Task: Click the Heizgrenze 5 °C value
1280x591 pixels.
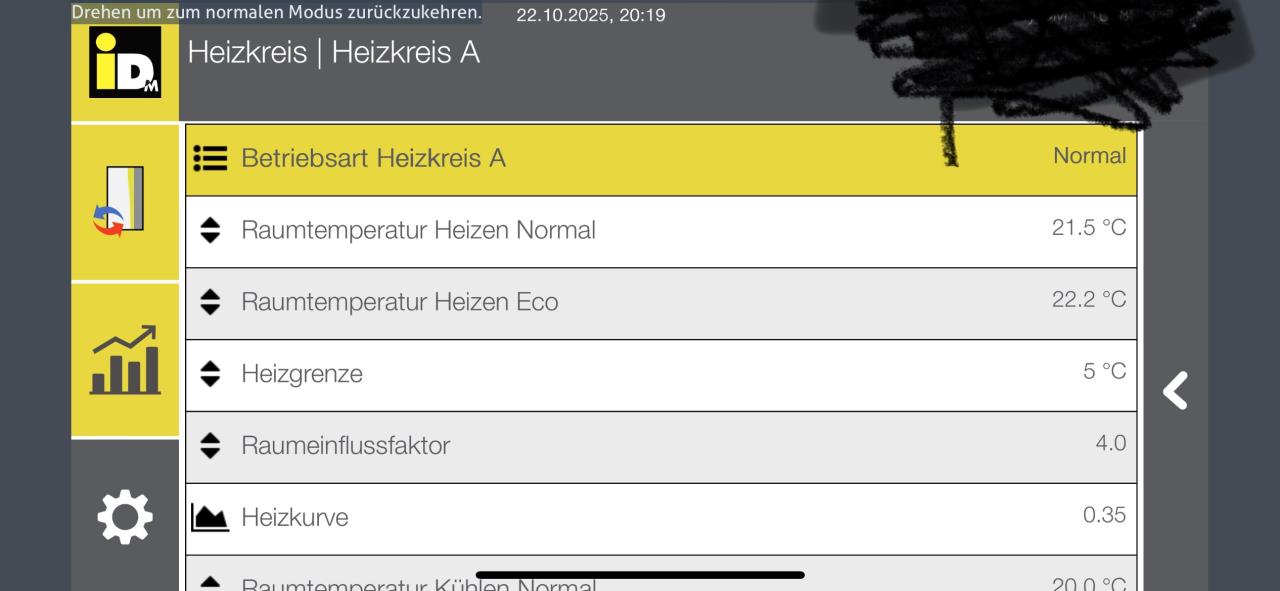Action: (1104, 372)
